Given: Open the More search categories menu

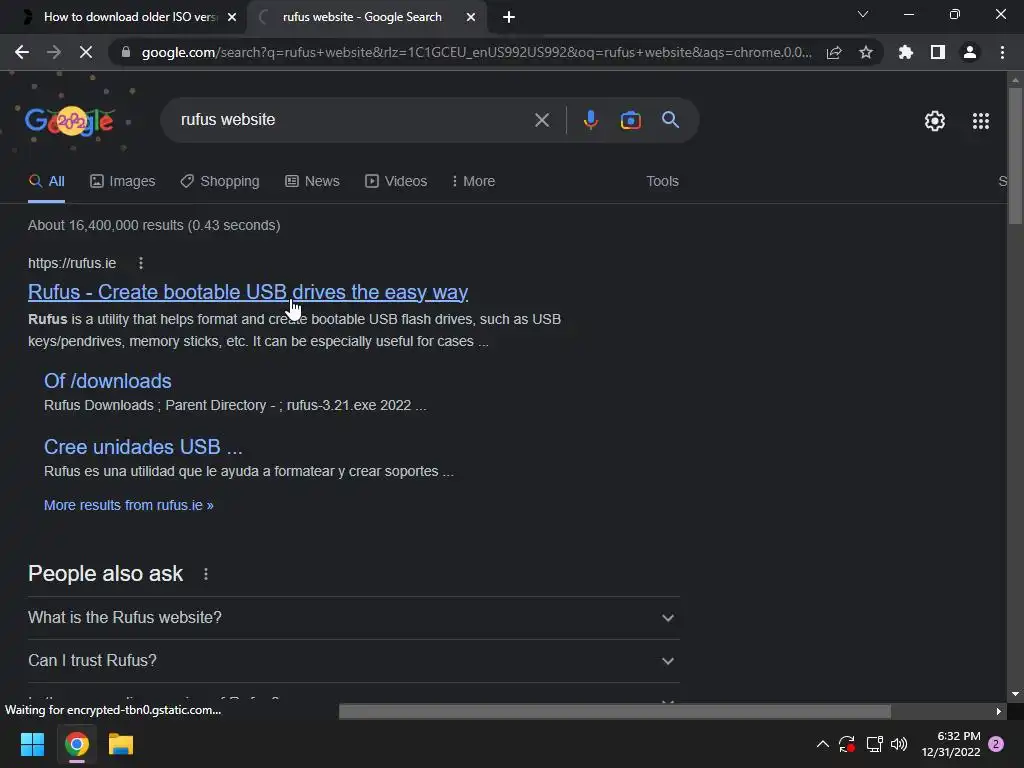Looking at the screenshot, I should 473,182.
